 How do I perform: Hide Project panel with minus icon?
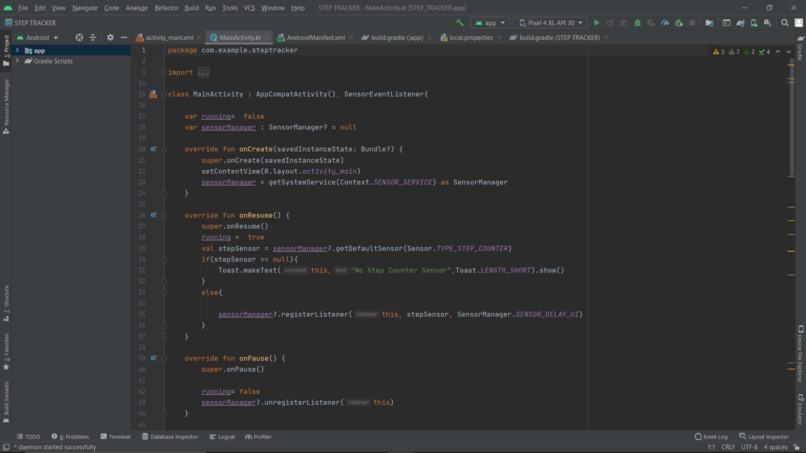pos(124,38)
